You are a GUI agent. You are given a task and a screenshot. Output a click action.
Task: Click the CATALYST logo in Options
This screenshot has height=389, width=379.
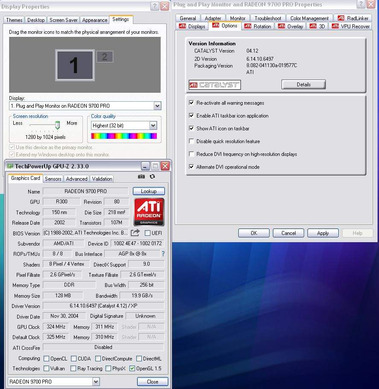tap(215, 85)
